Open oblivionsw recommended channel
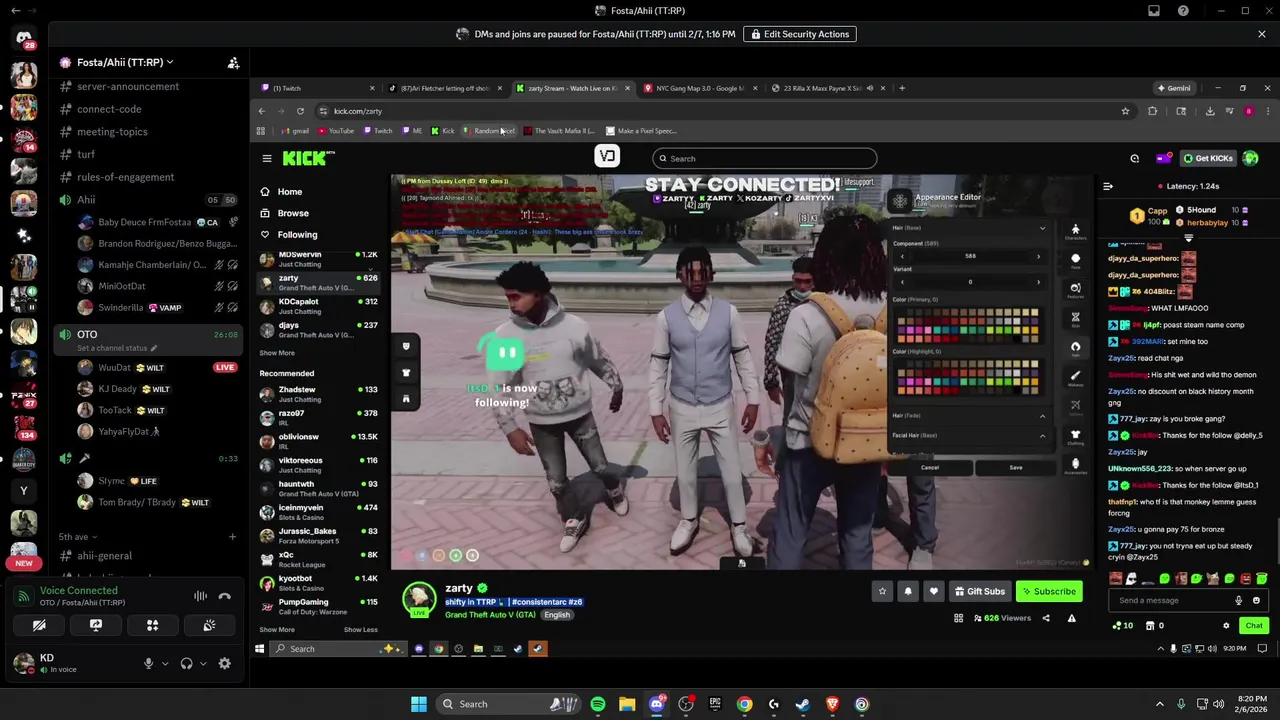 (x=319, y=441)
